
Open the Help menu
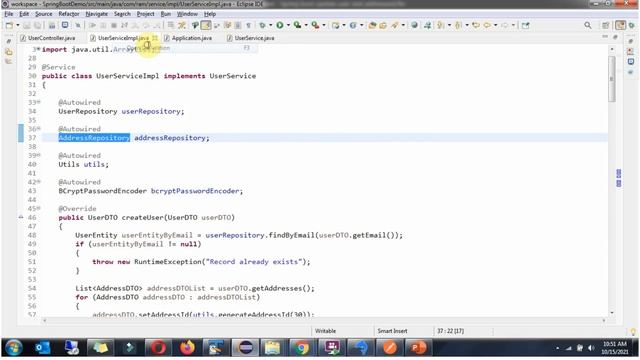tap(210, 14)
